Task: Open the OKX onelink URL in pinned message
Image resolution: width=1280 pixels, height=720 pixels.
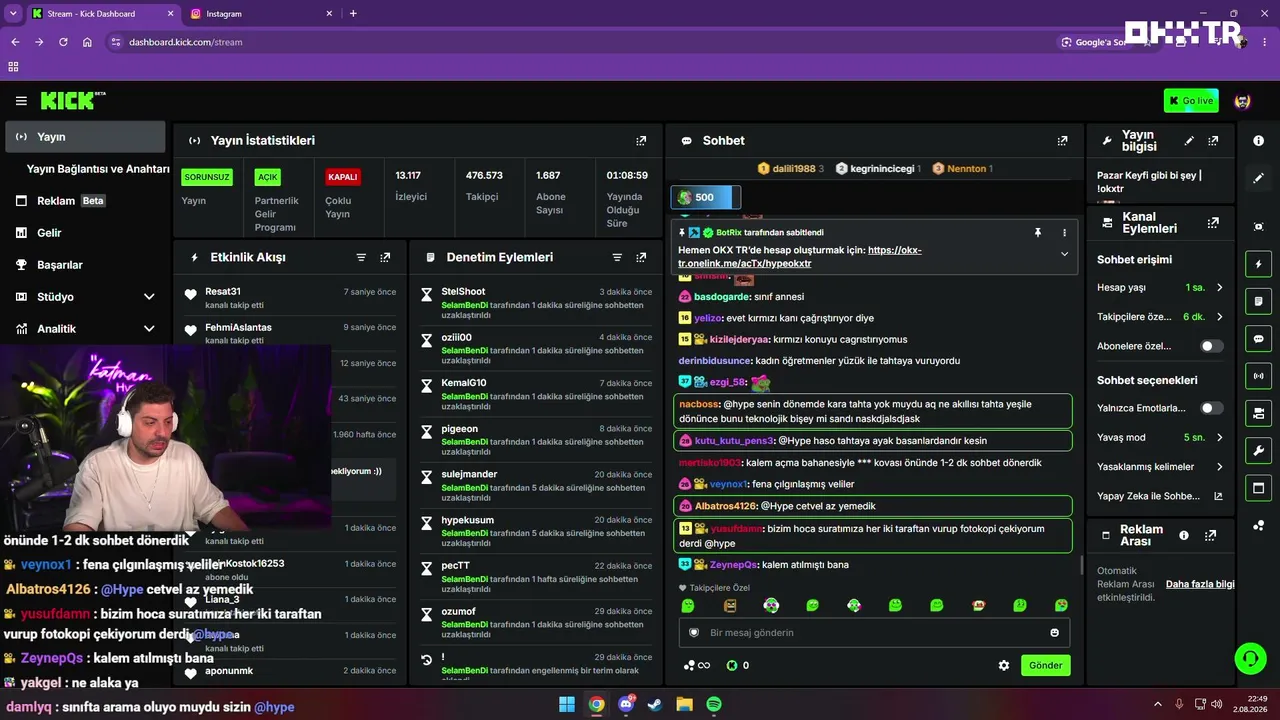Action: pos(800,257)
